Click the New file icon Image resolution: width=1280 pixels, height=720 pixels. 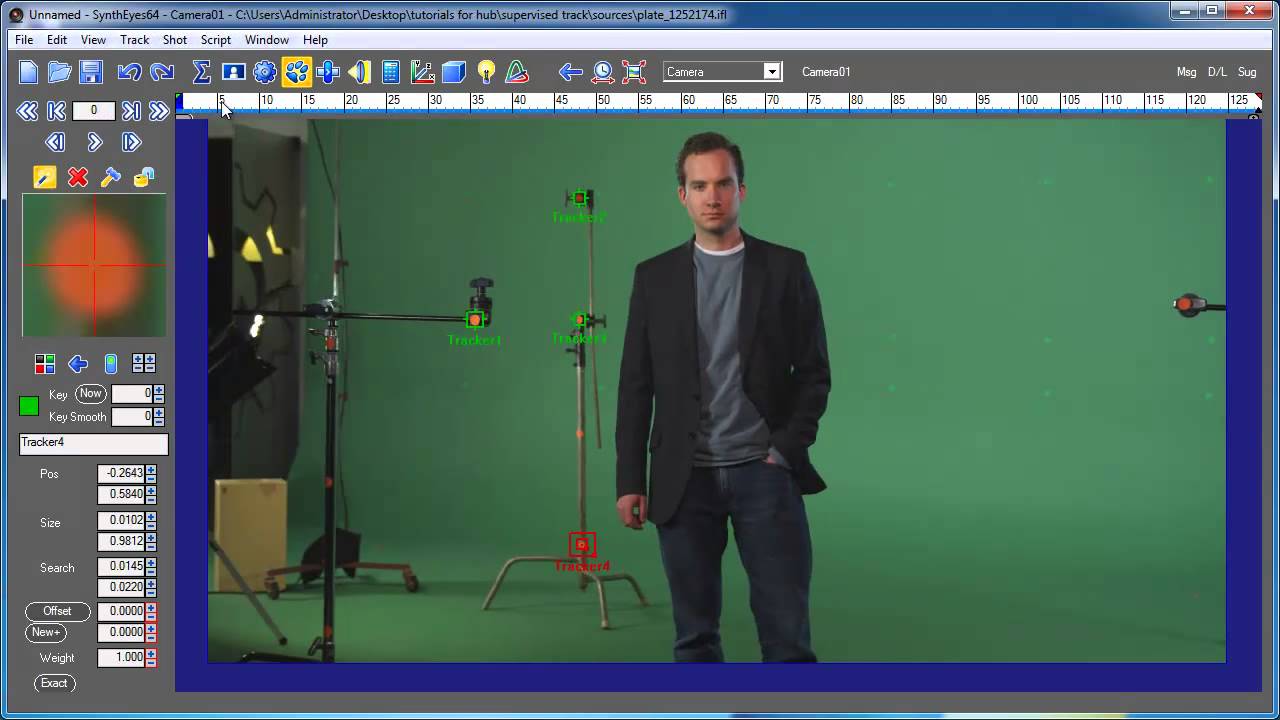tap(28, 72)
